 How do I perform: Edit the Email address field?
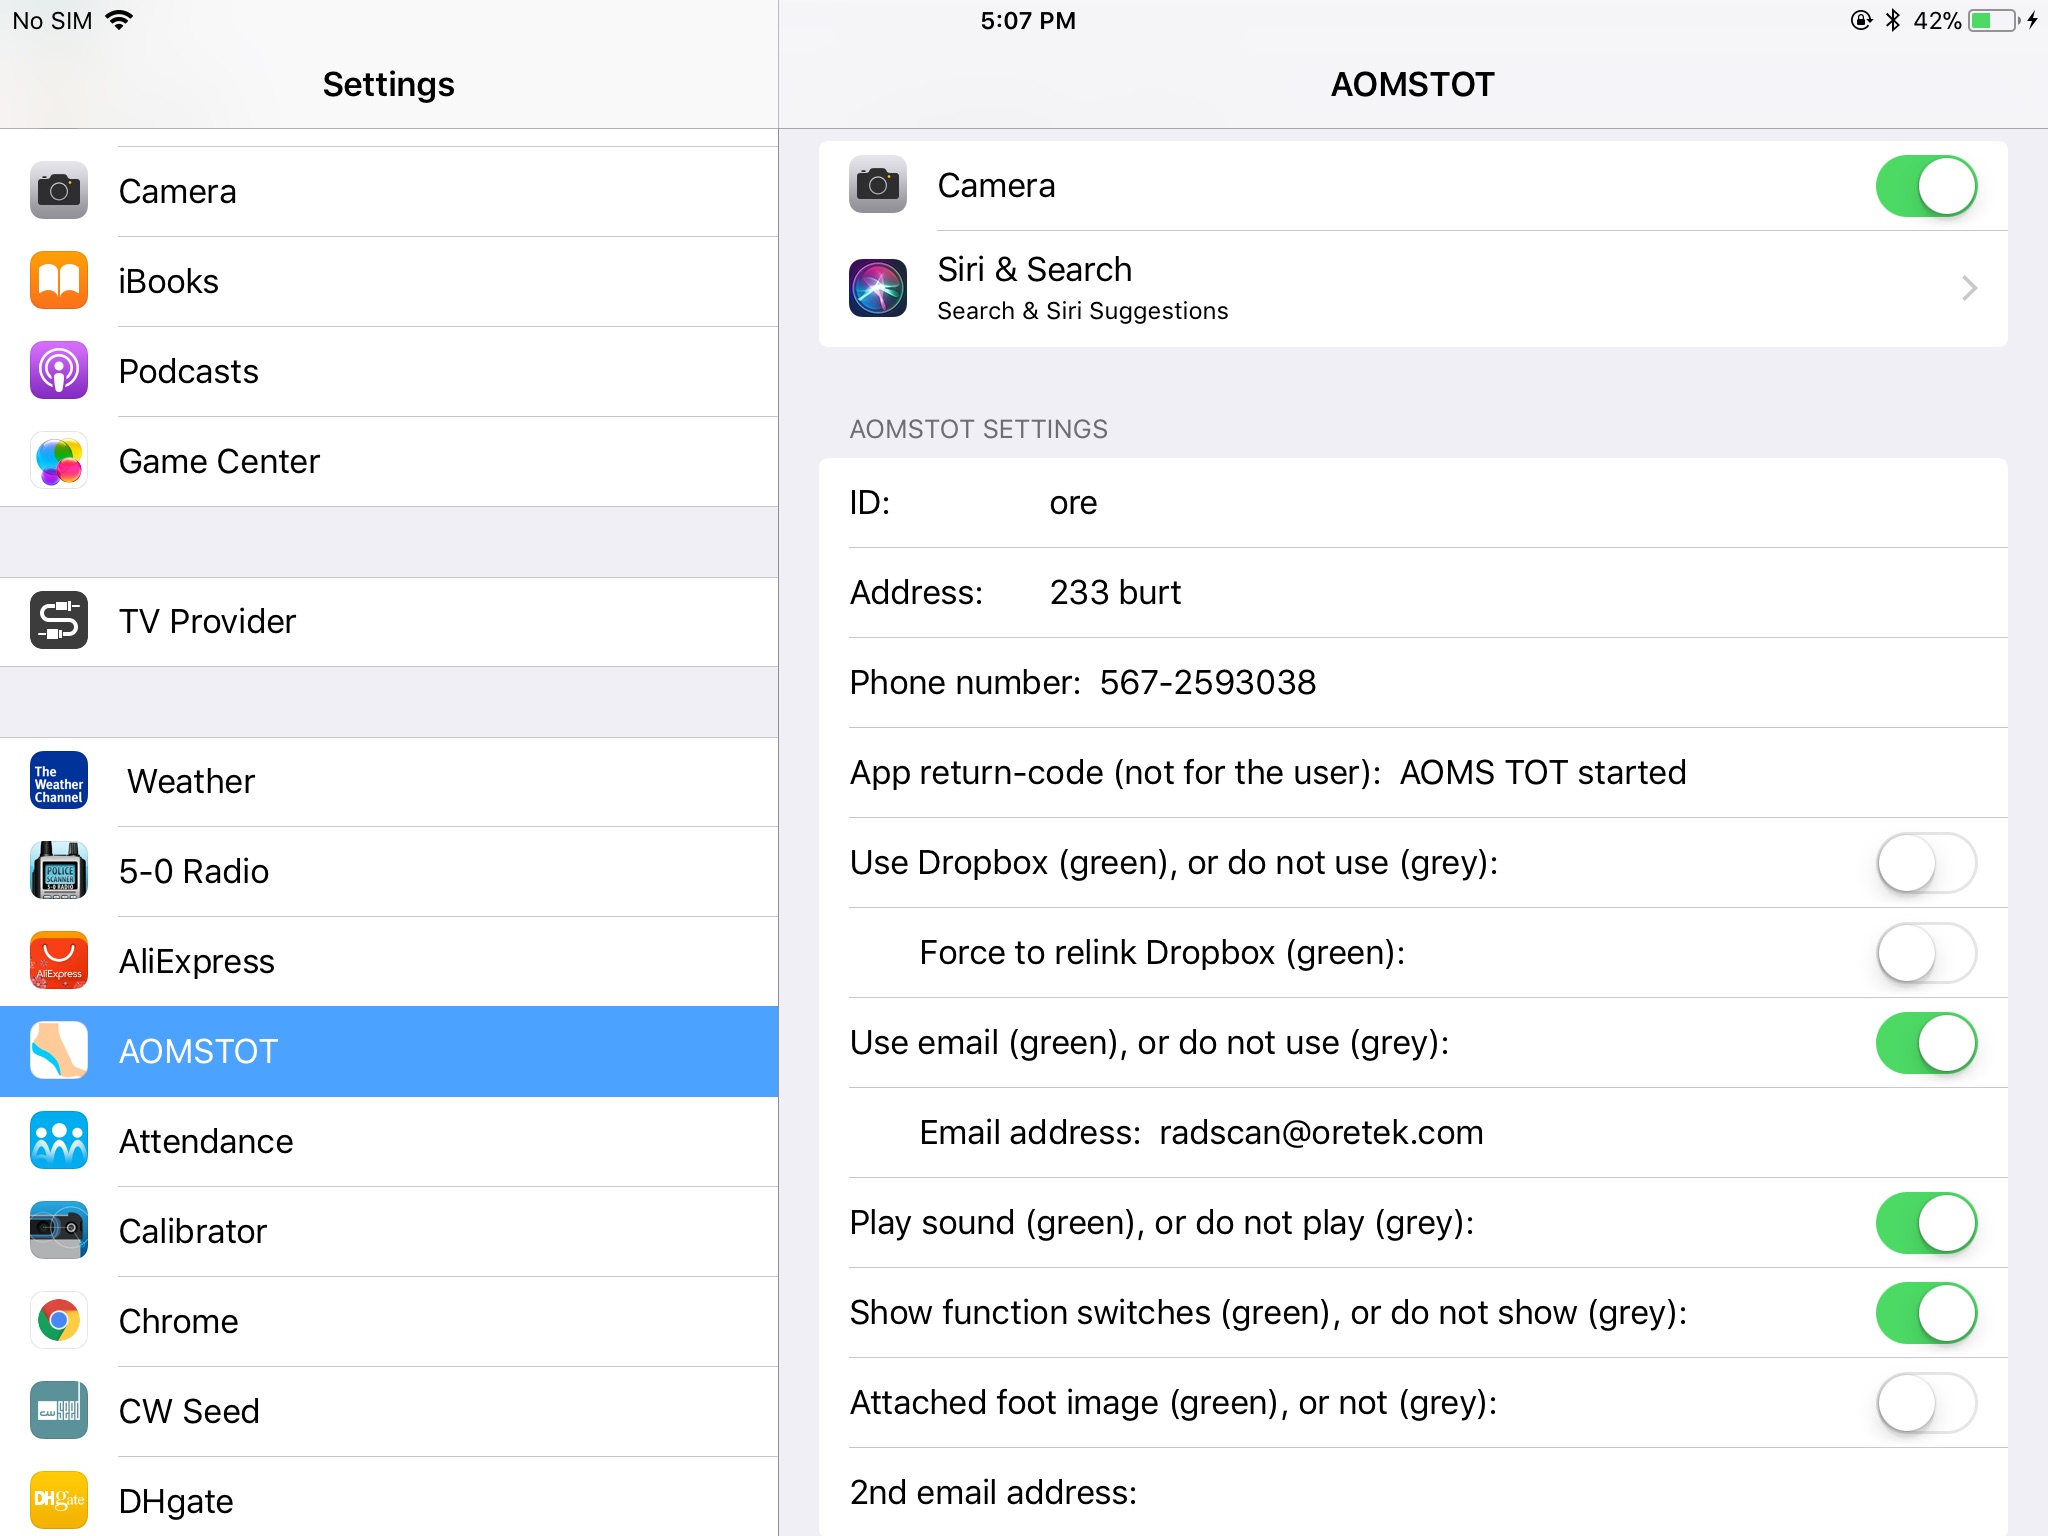coord(1320,1133)
